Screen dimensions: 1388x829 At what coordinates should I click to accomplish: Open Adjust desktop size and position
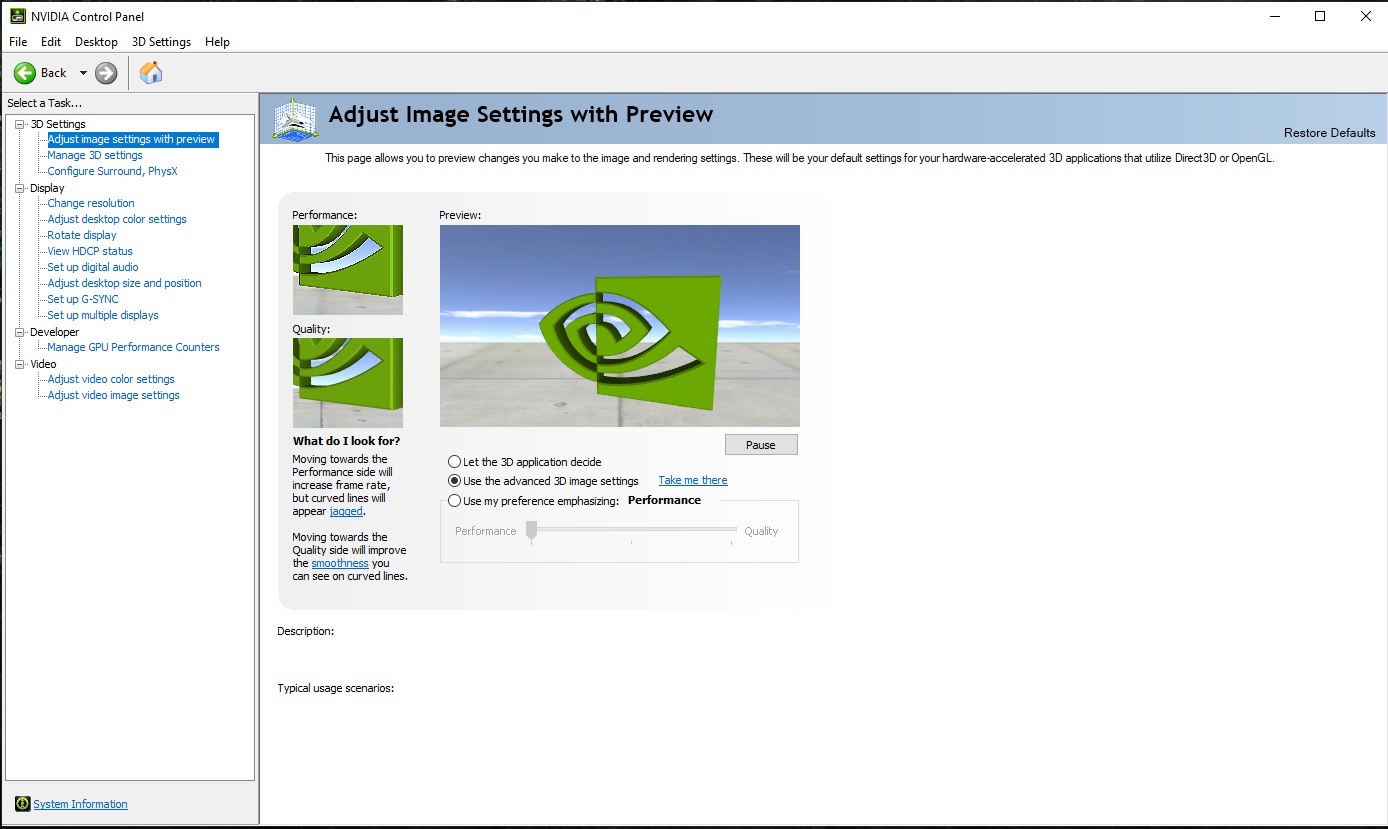click(x=124, y=284)
